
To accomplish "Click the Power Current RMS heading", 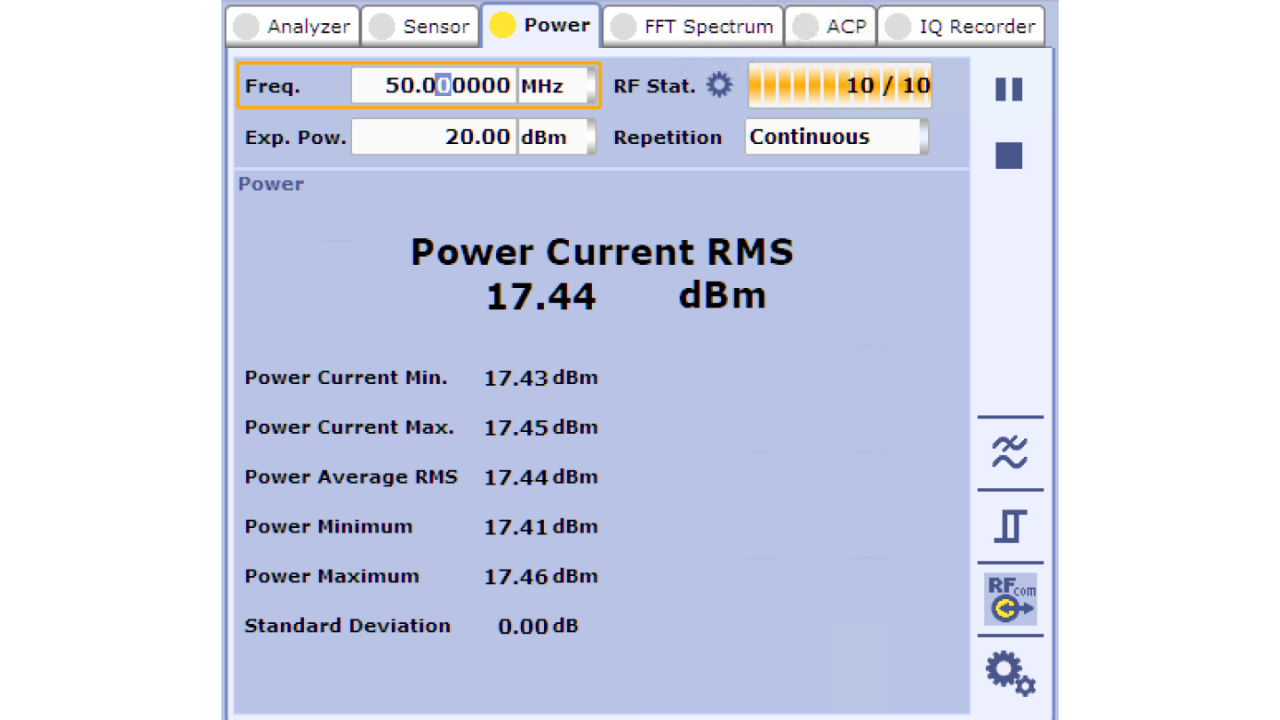I will pyautogui.click(x=602, y=252).
